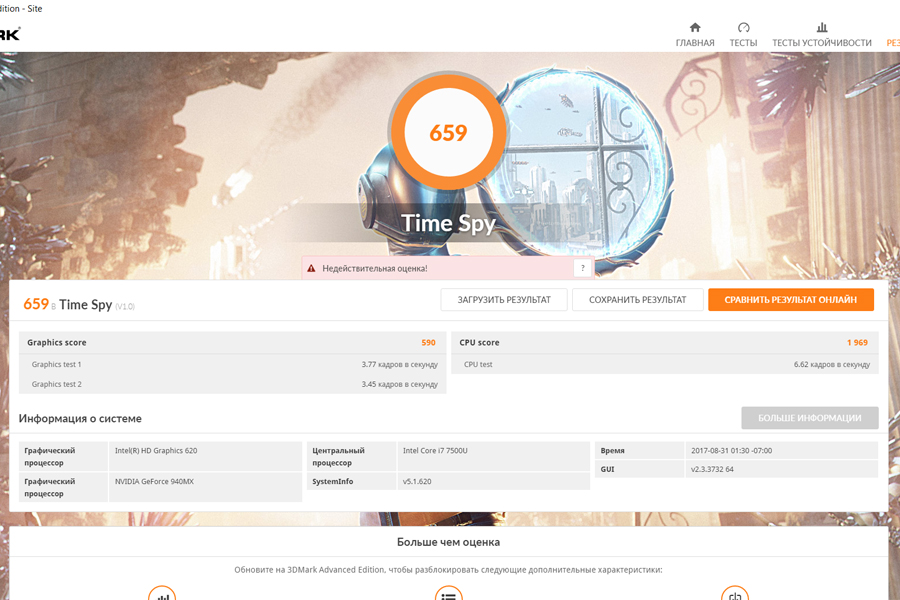Open the ТЕСТЫ benchmarks section
This screenshot has width=900, height=600.
pyautogui.click(x=743, y=35)
